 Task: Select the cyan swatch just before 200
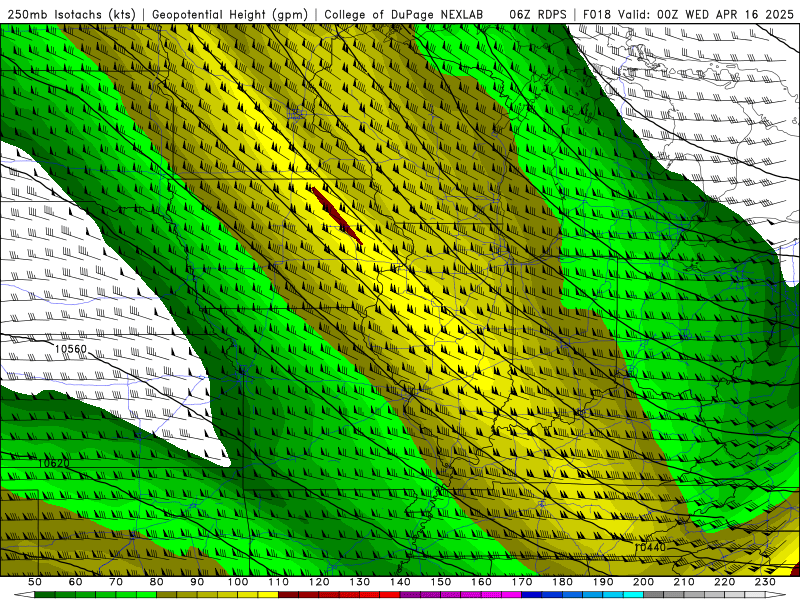[633, 594]
